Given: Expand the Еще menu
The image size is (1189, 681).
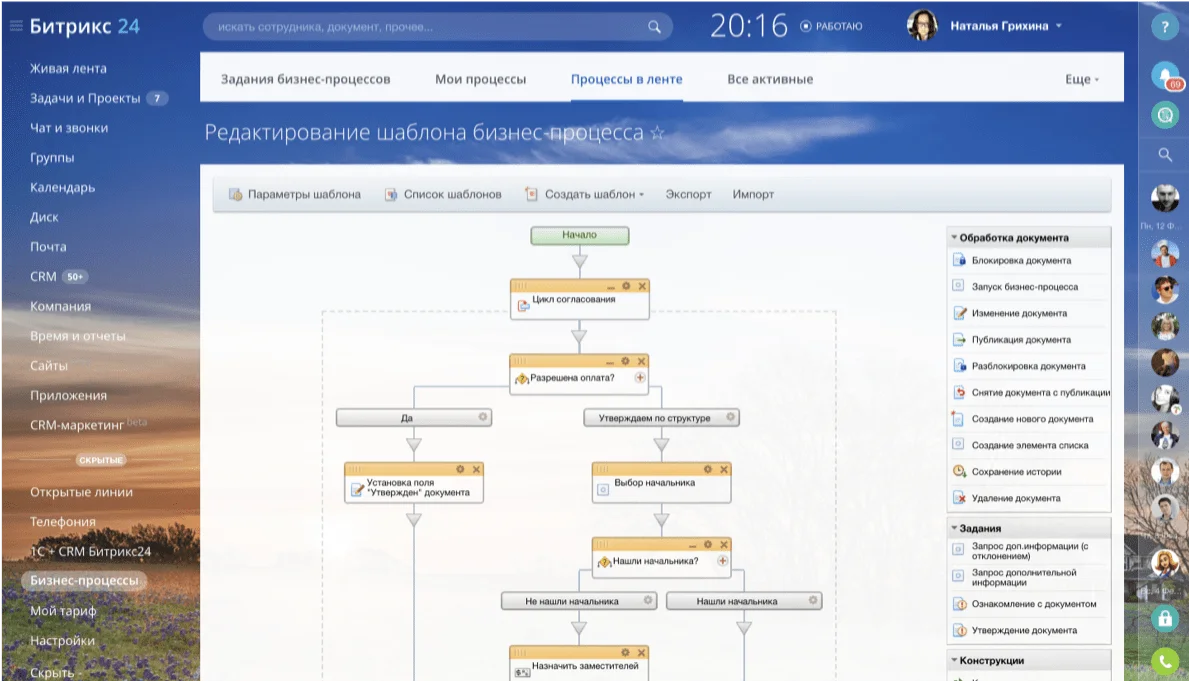Looking at the screenshot, I should (1082, 79).
